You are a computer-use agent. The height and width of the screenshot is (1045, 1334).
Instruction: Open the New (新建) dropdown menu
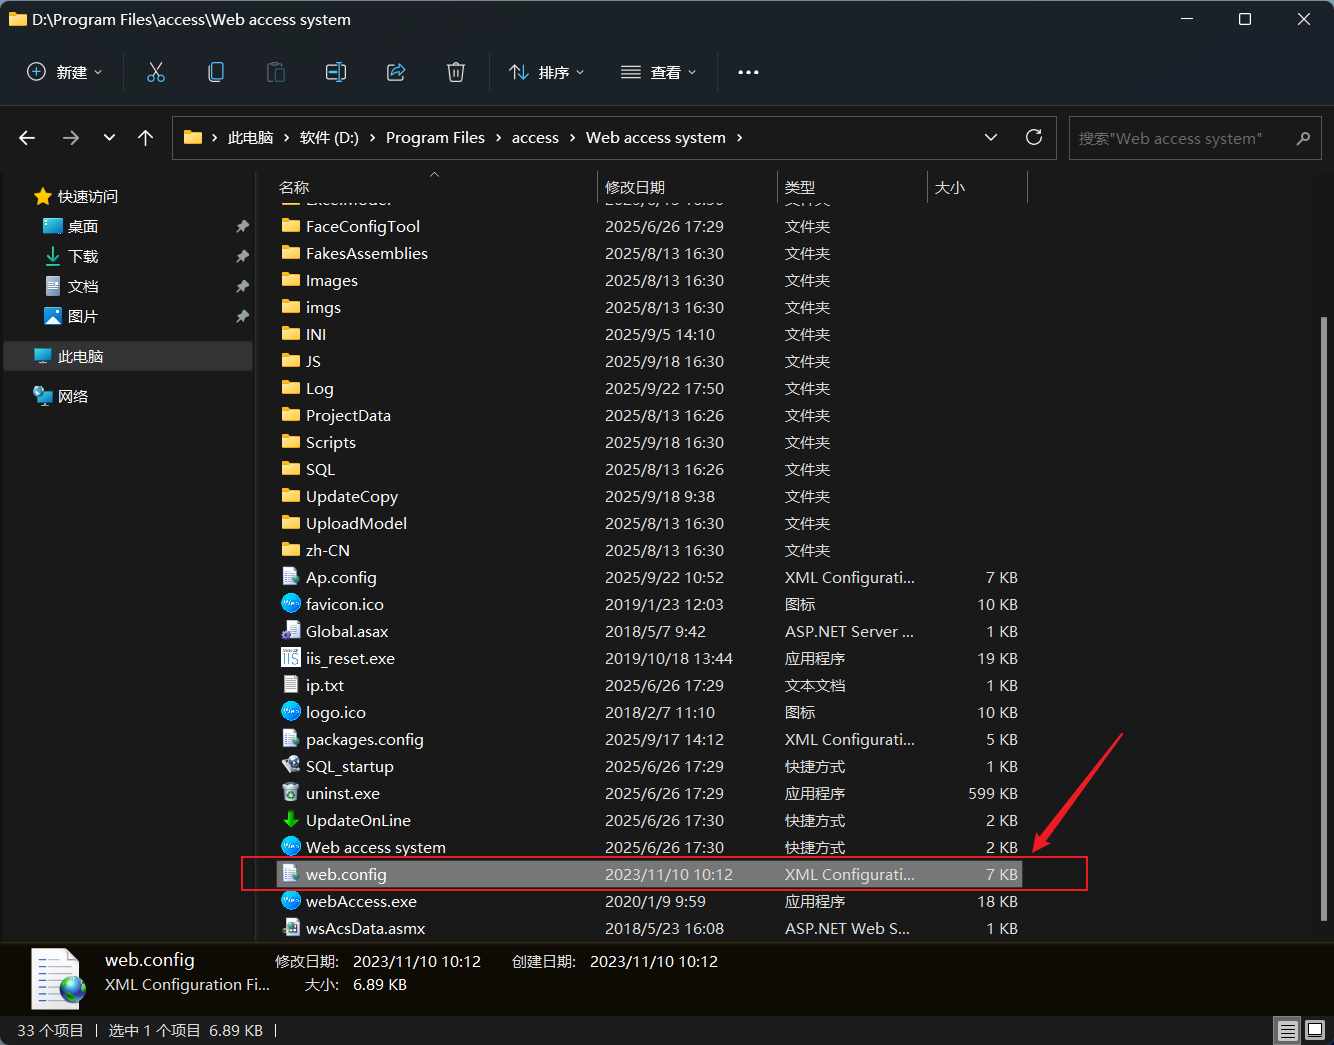65,72
